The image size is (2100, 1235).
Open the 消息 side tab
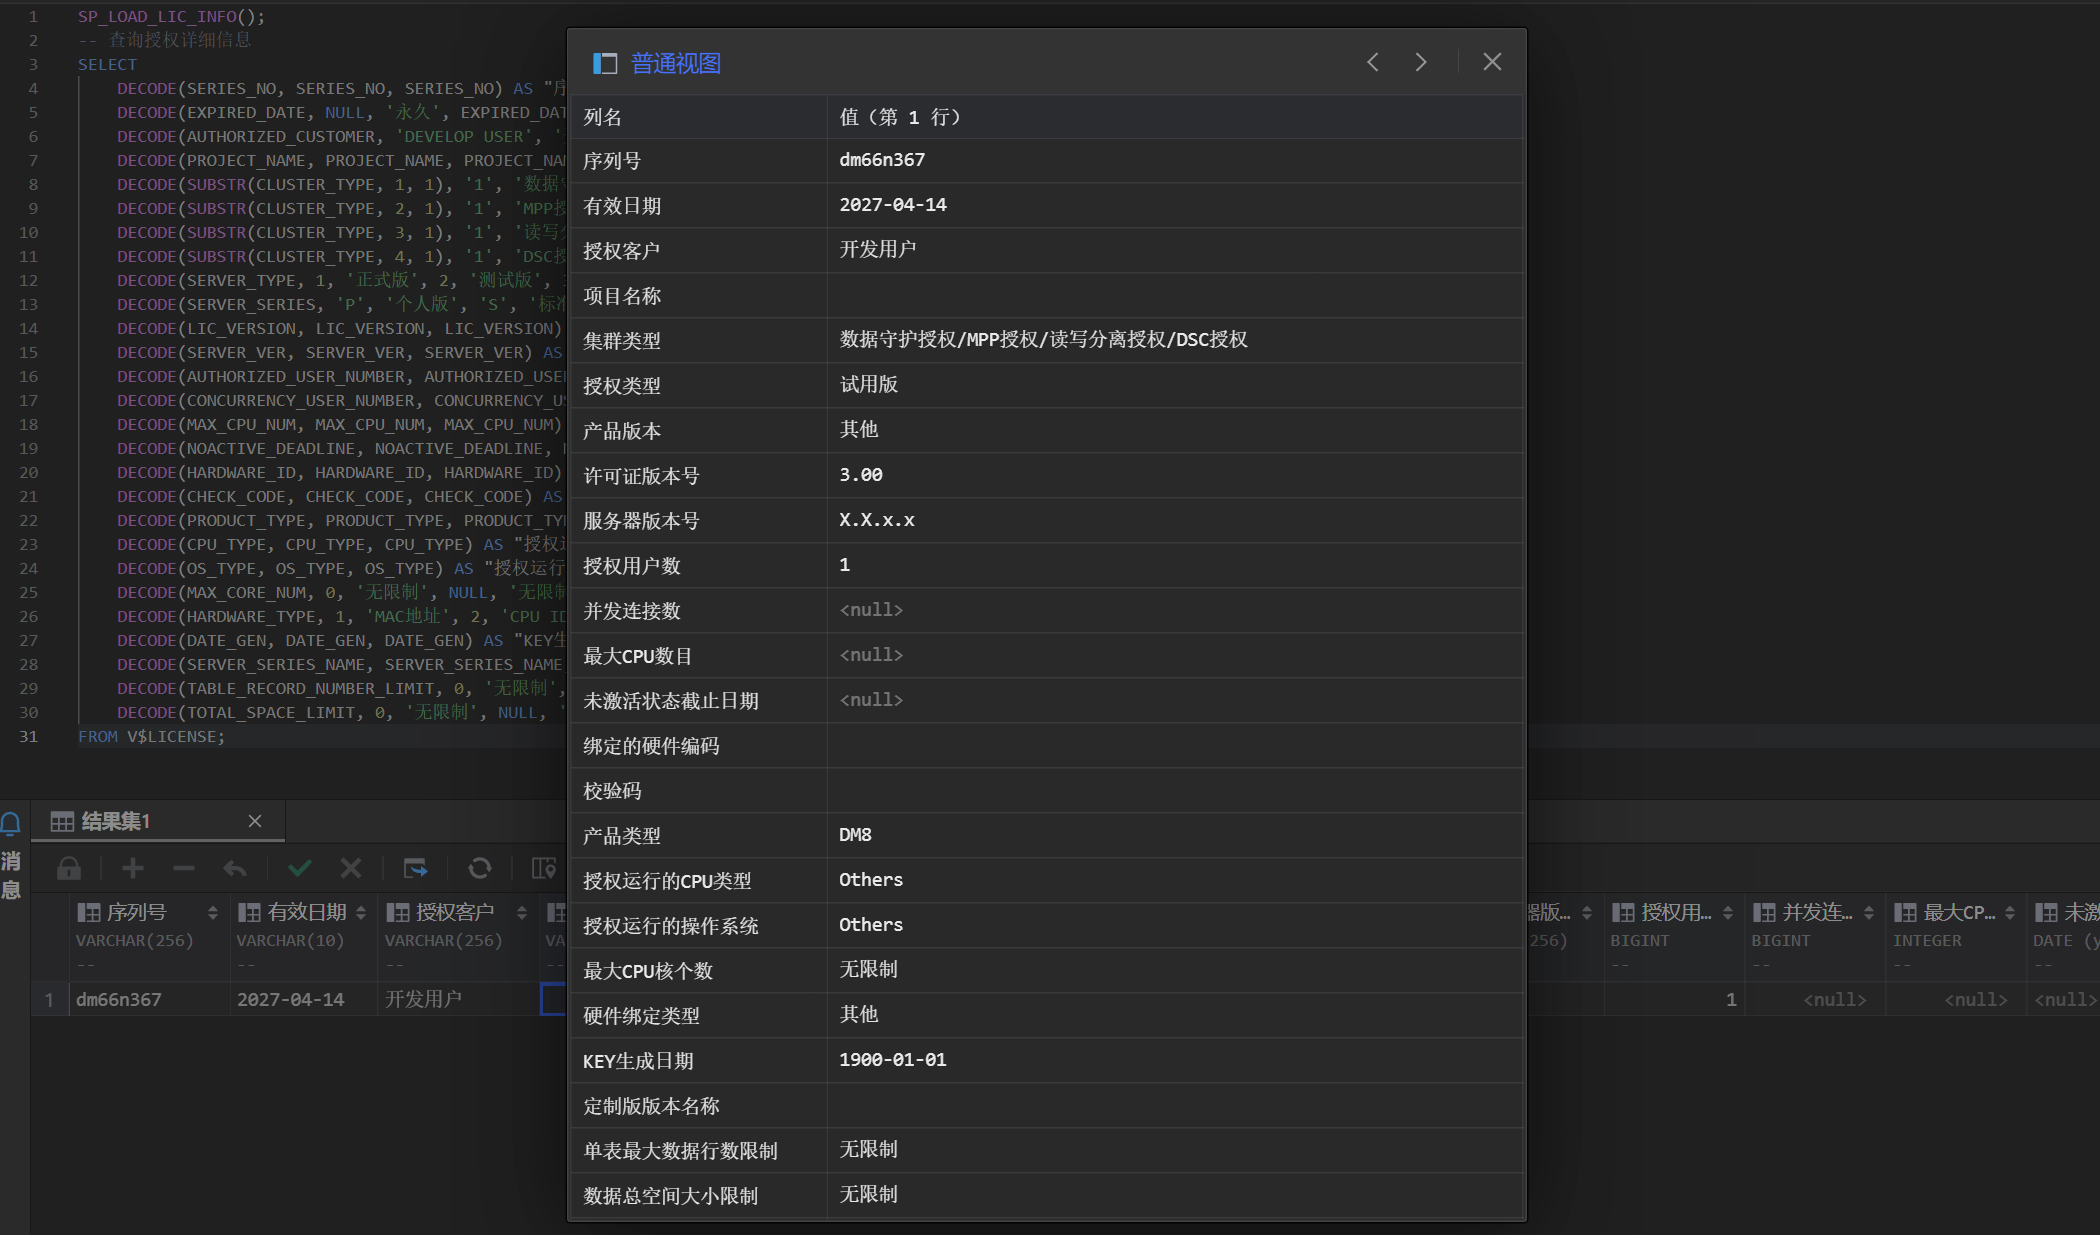pos(11,875)
